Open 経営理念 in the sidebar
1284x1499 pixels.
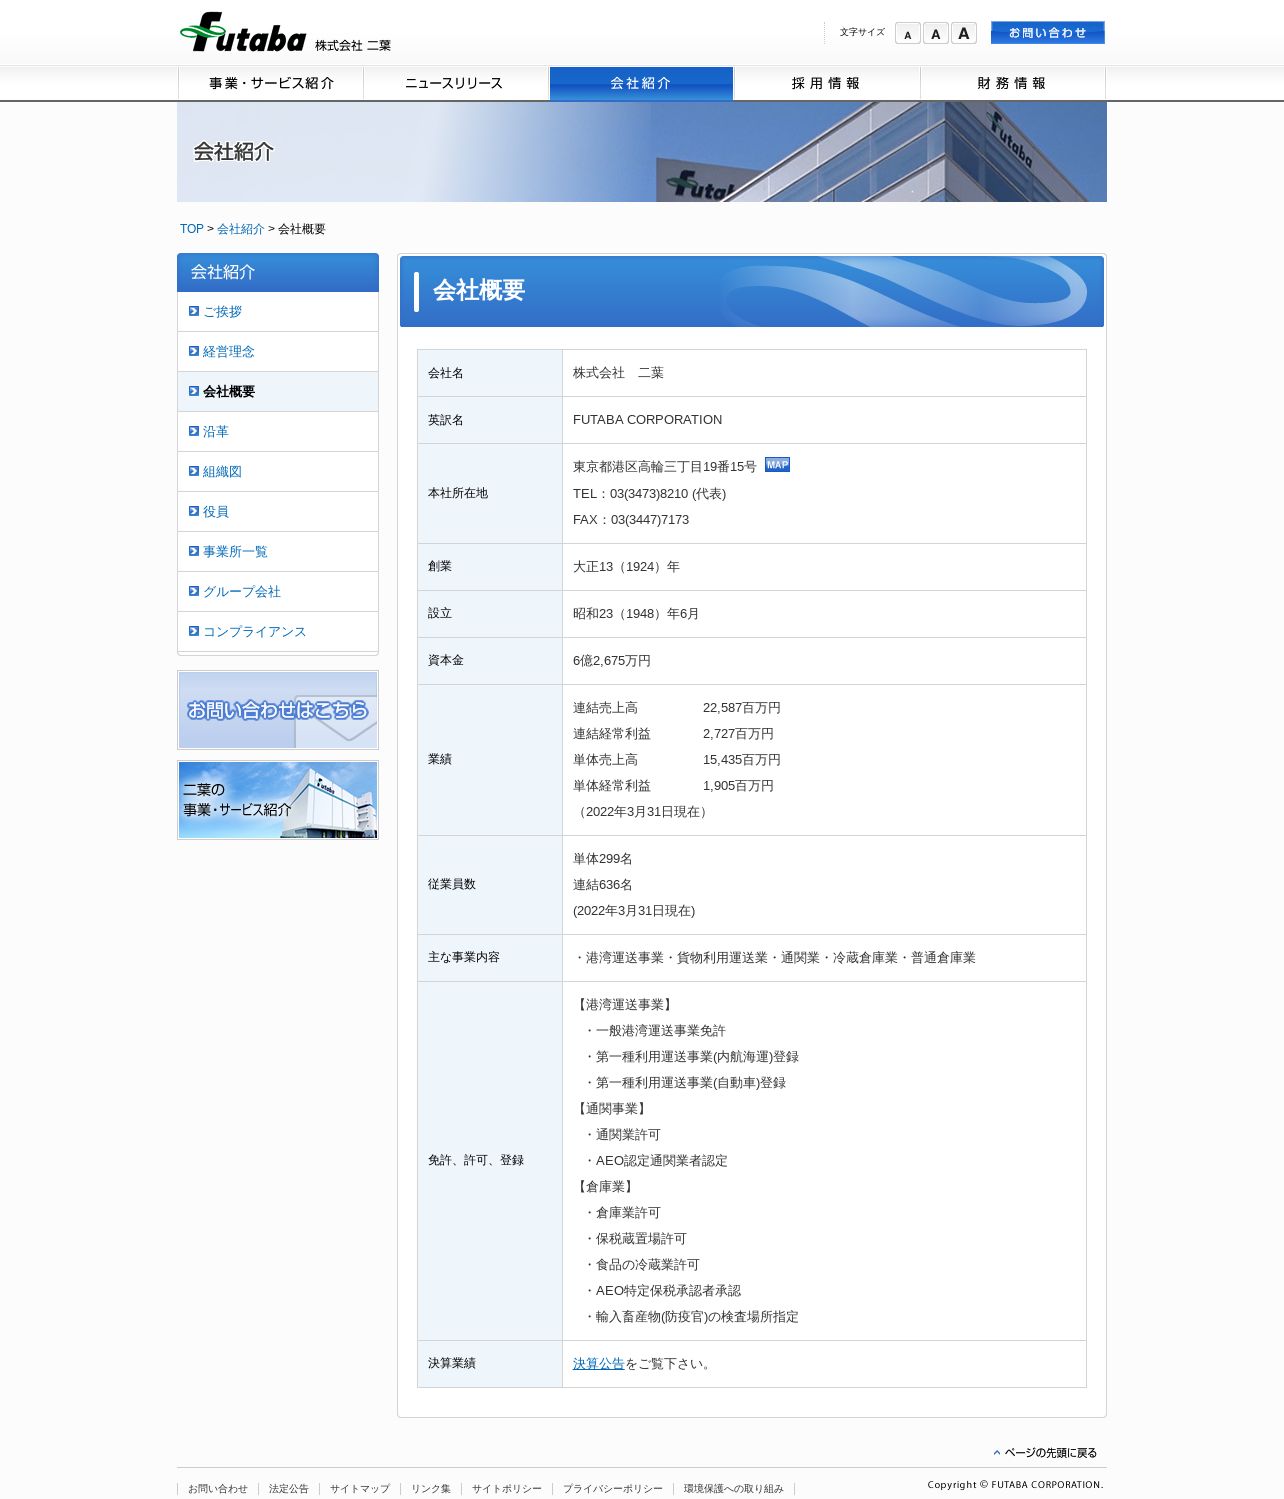tap(228, 352)
